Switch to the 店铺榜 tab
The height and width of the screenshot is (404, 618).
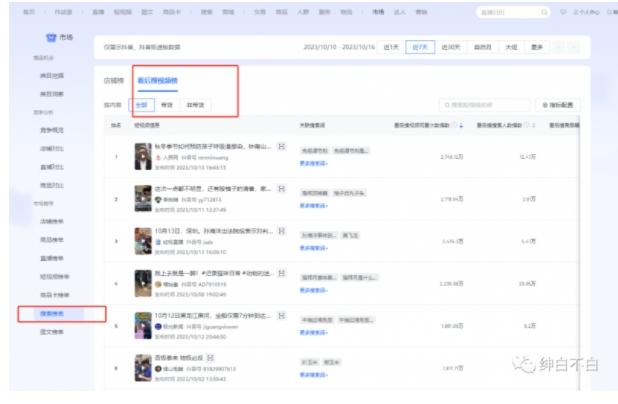[115, 78]
